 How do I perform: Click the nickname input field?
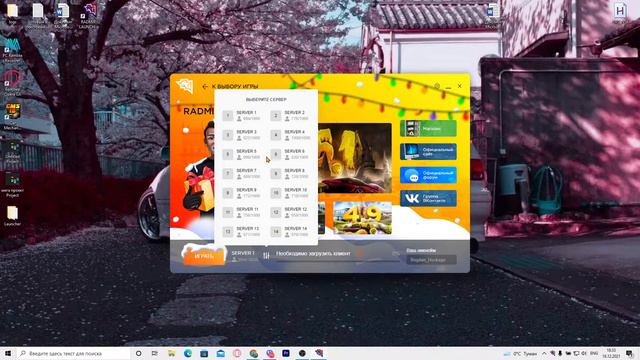click(x=431, y=260)
